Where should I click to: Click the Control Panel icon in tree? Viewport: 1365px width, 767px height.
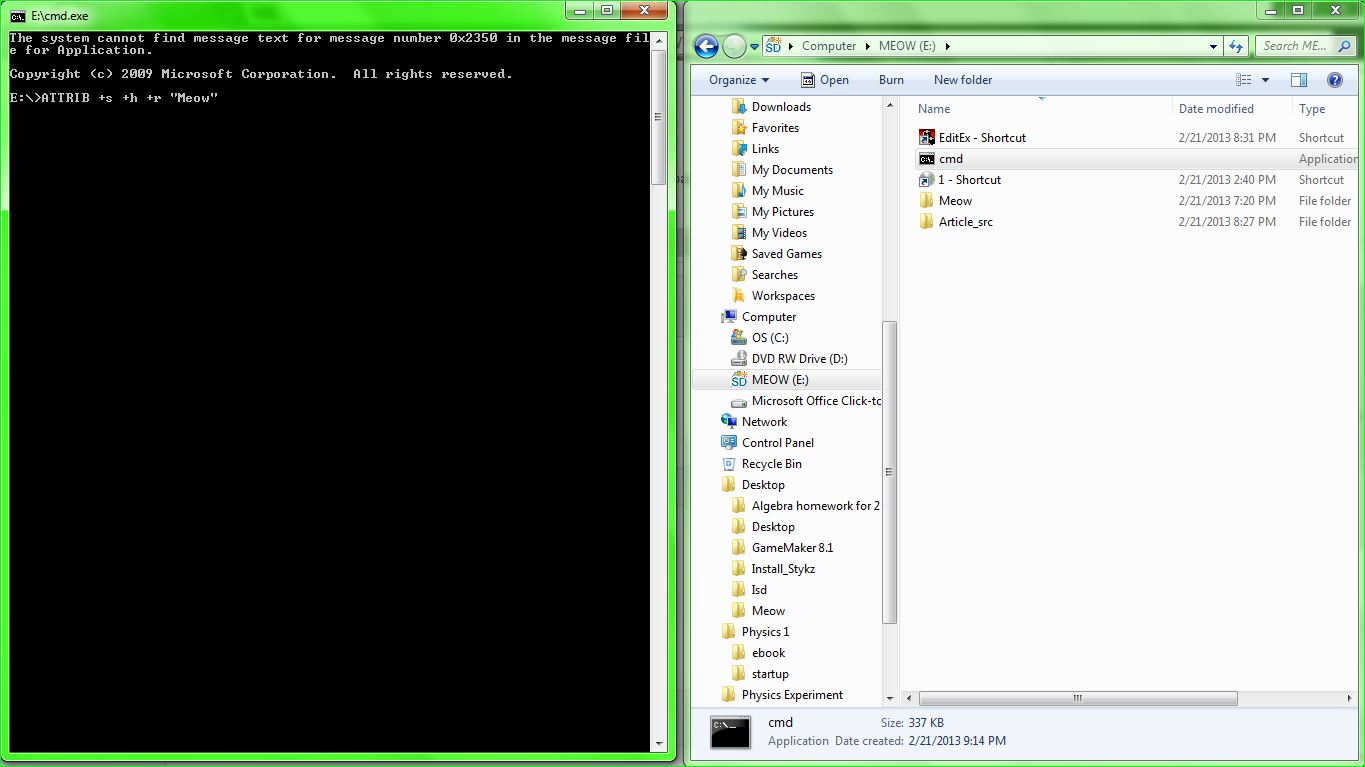729,443
